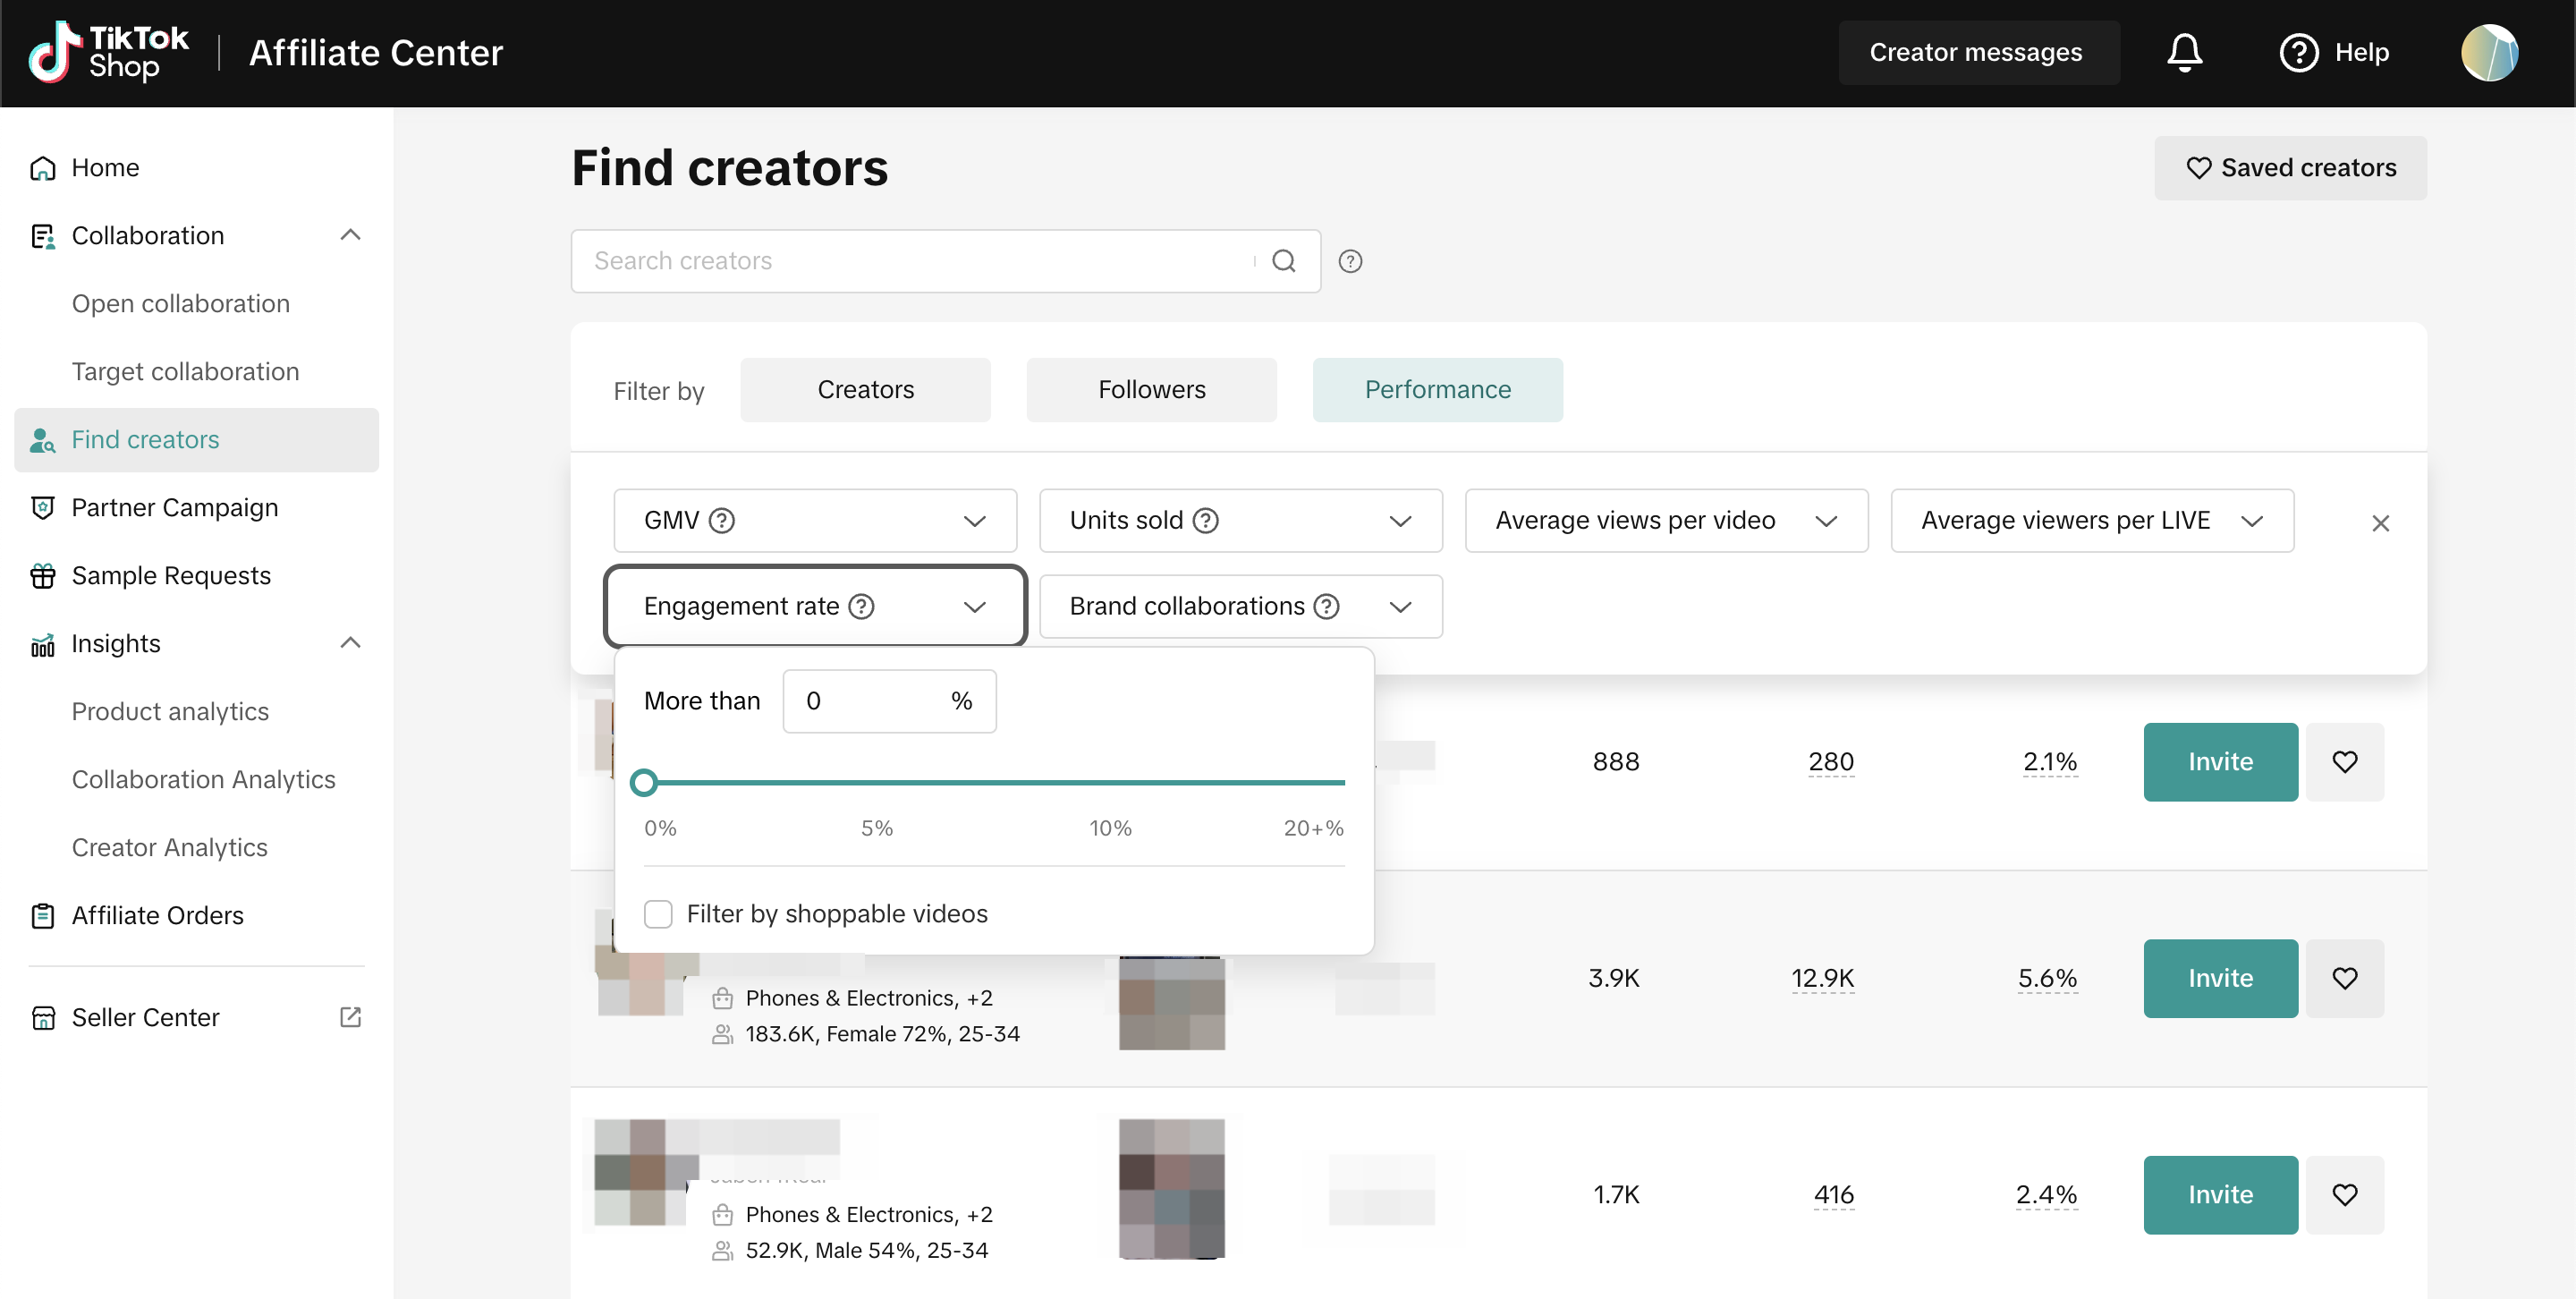Image resolution: width=2576 pixels, height=1299 pixels.
Task: Click the Units sold info icon
Action: (1206, 520)
